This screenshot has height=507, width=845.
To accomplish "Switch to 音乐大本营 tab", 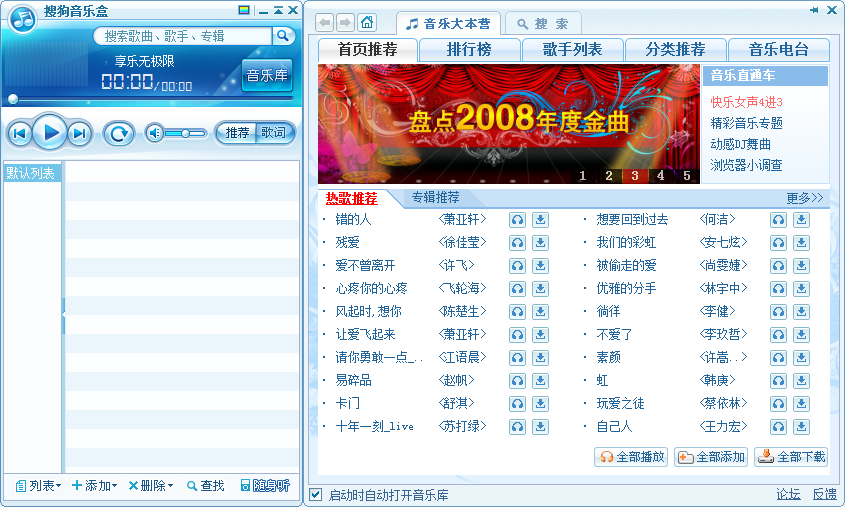I will [x=448, y=24].
